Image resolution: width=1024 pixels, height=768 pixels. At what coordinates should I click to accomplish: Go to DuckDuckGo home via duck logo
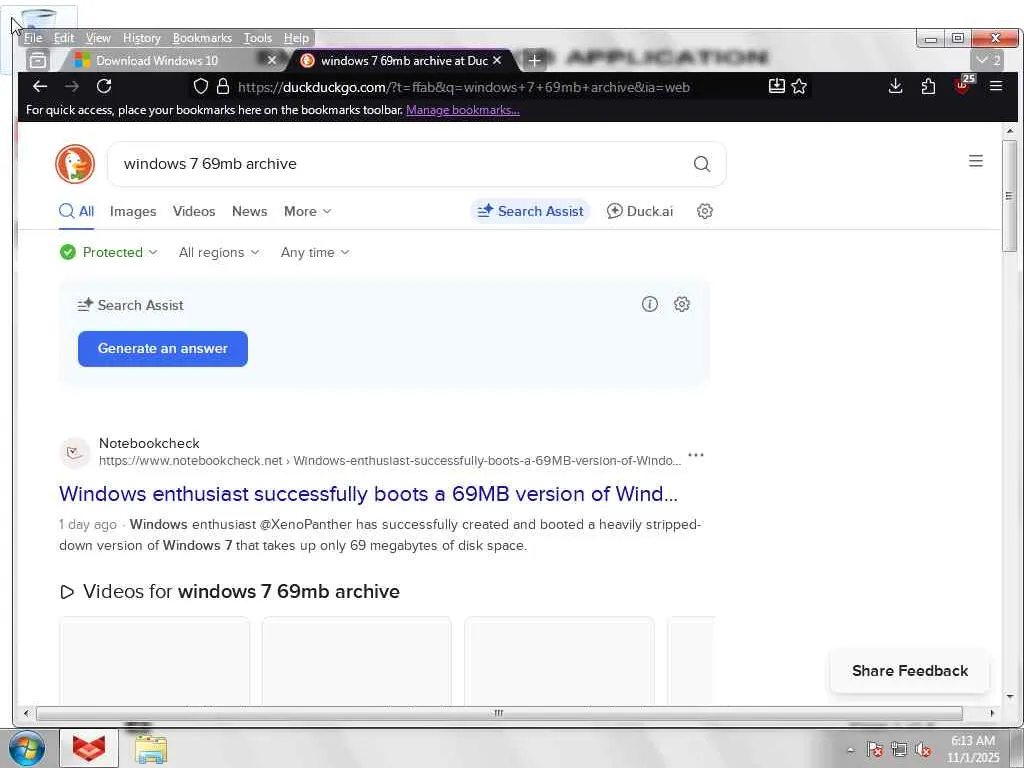(75, 164)
